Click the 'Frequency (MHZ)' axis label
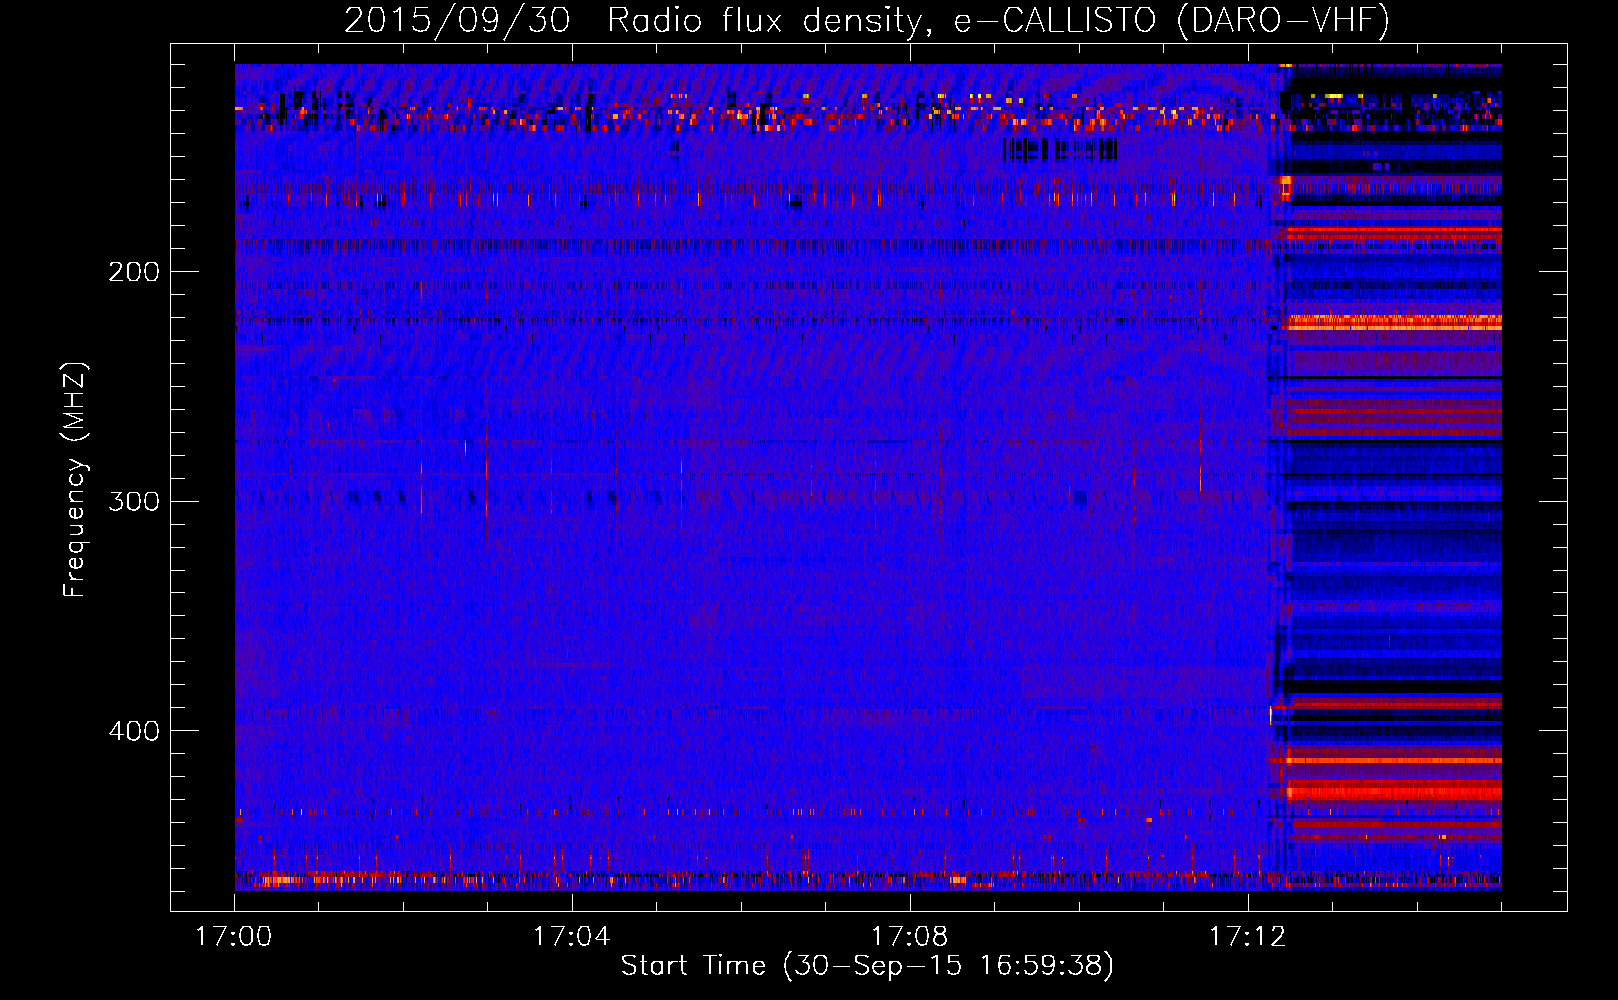 click(x=74, y=480)
